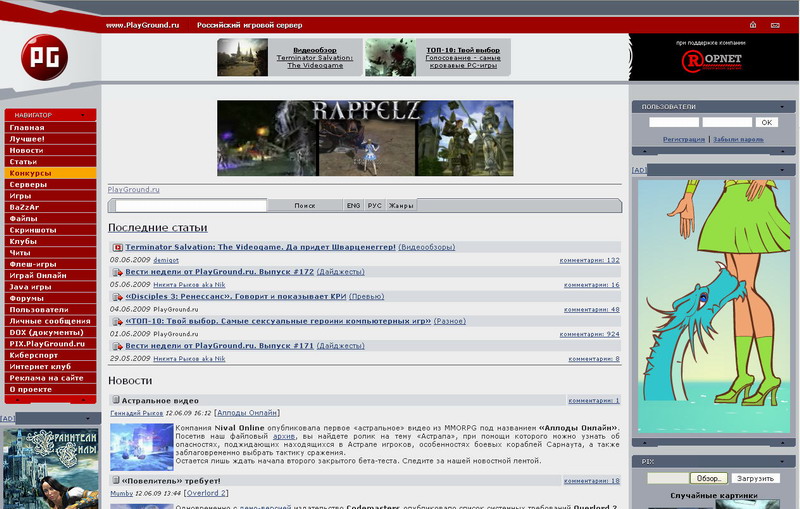This screenshot has height=509, width=800.
Task: Open Видеообзор Terminator Salvation top banner link
Action: point(315,58)
